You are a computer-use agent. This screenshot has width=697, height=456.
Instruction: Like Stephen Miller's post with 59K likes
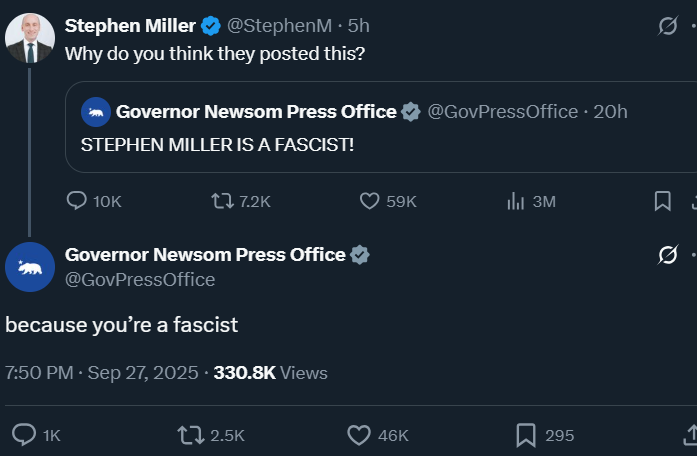coord(388,201)
